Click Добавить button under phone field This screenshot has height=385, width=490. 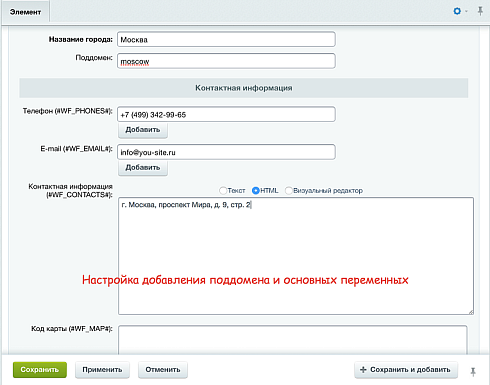tap(143, 130)
